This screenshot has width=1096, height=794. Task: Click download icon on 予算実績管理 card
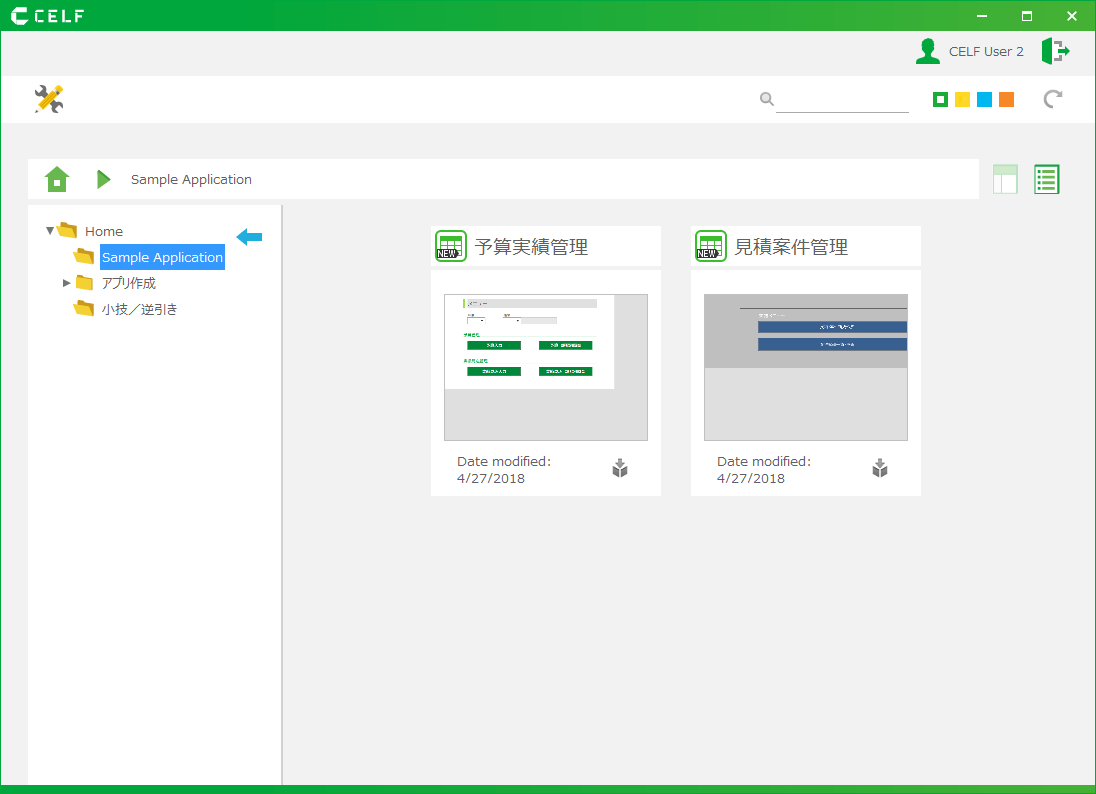pos(620,468)
